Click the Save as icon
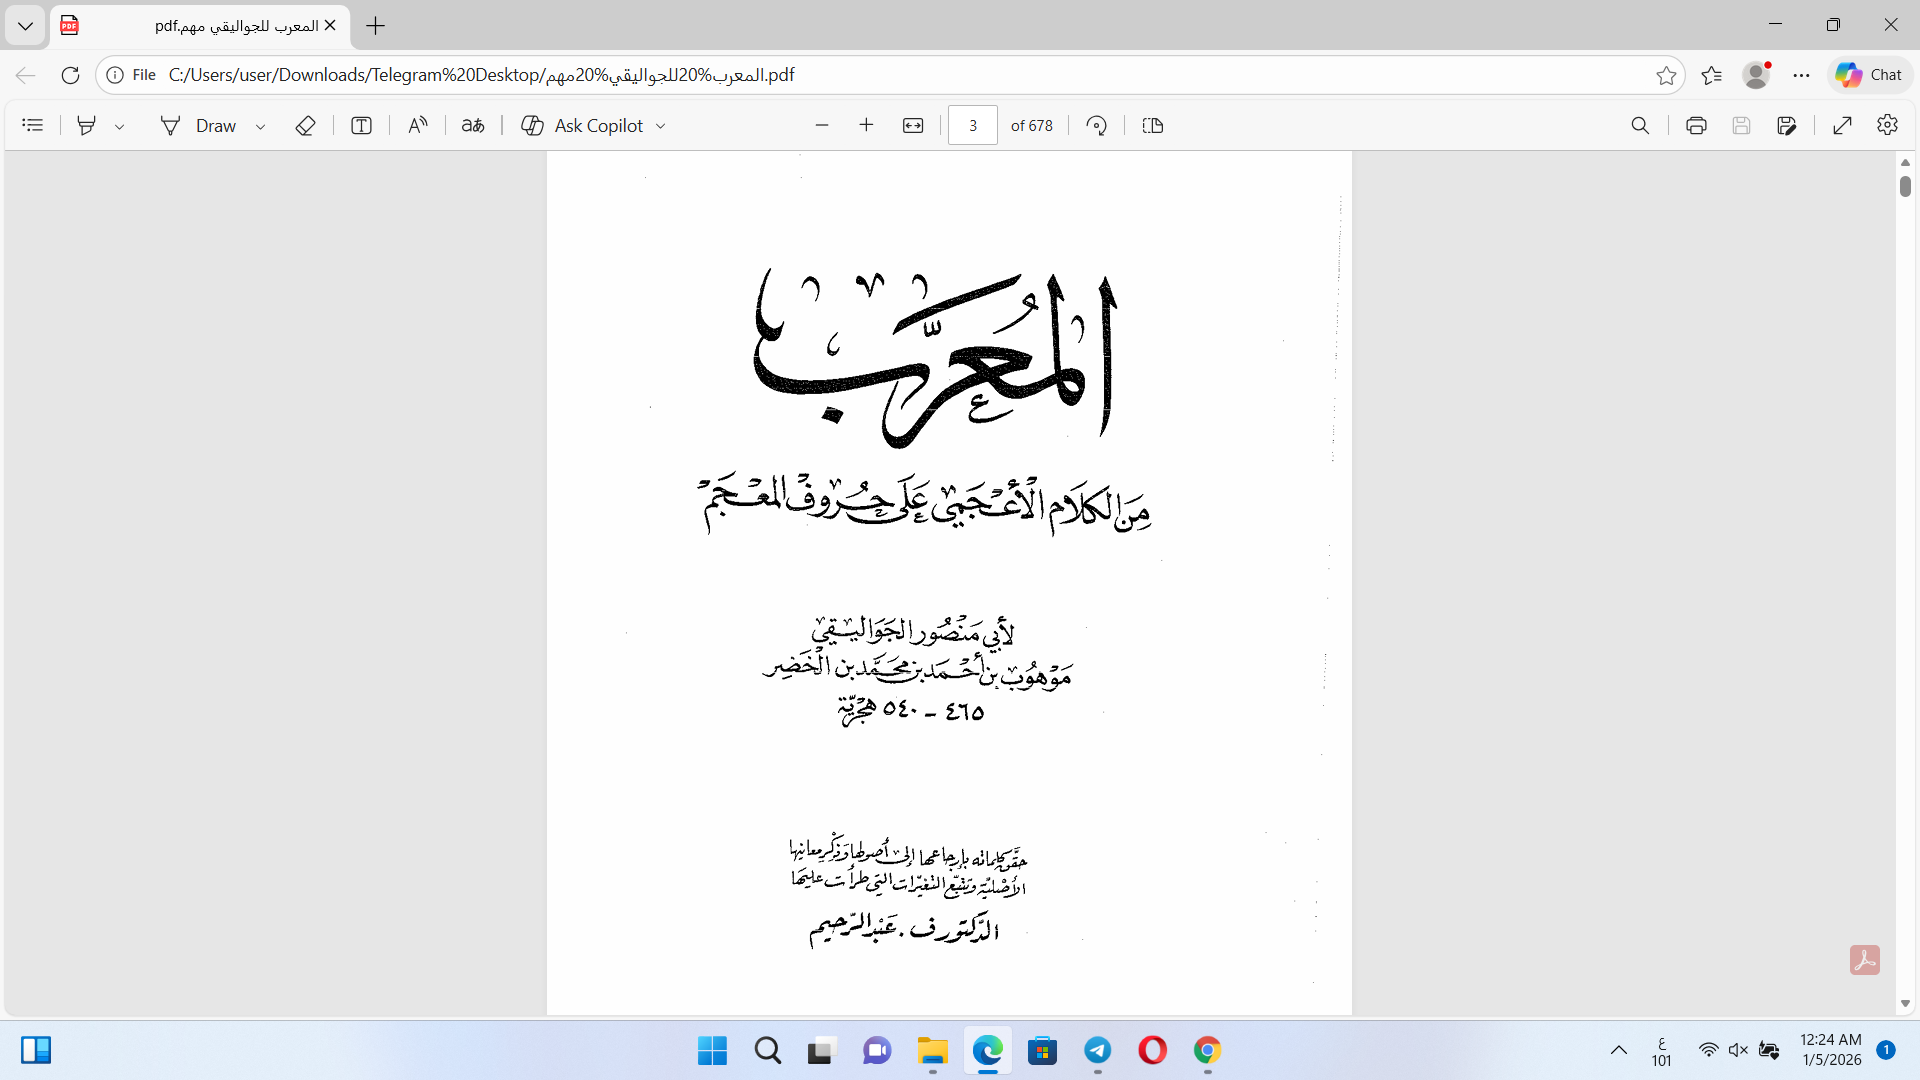 coord(1787,125)
